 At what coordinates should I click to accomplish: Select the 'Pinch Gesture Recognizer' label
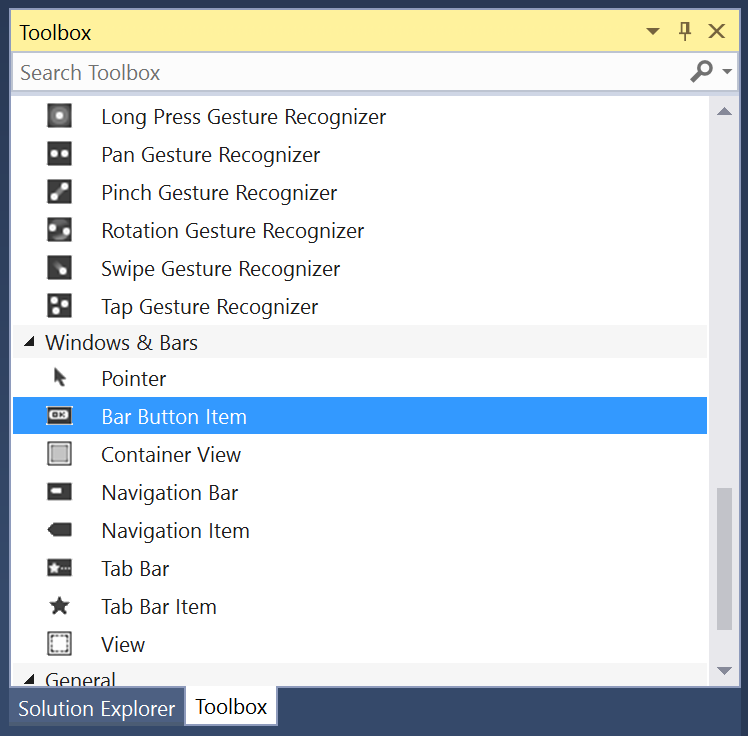pyautogui.click(x=219, y=194)
